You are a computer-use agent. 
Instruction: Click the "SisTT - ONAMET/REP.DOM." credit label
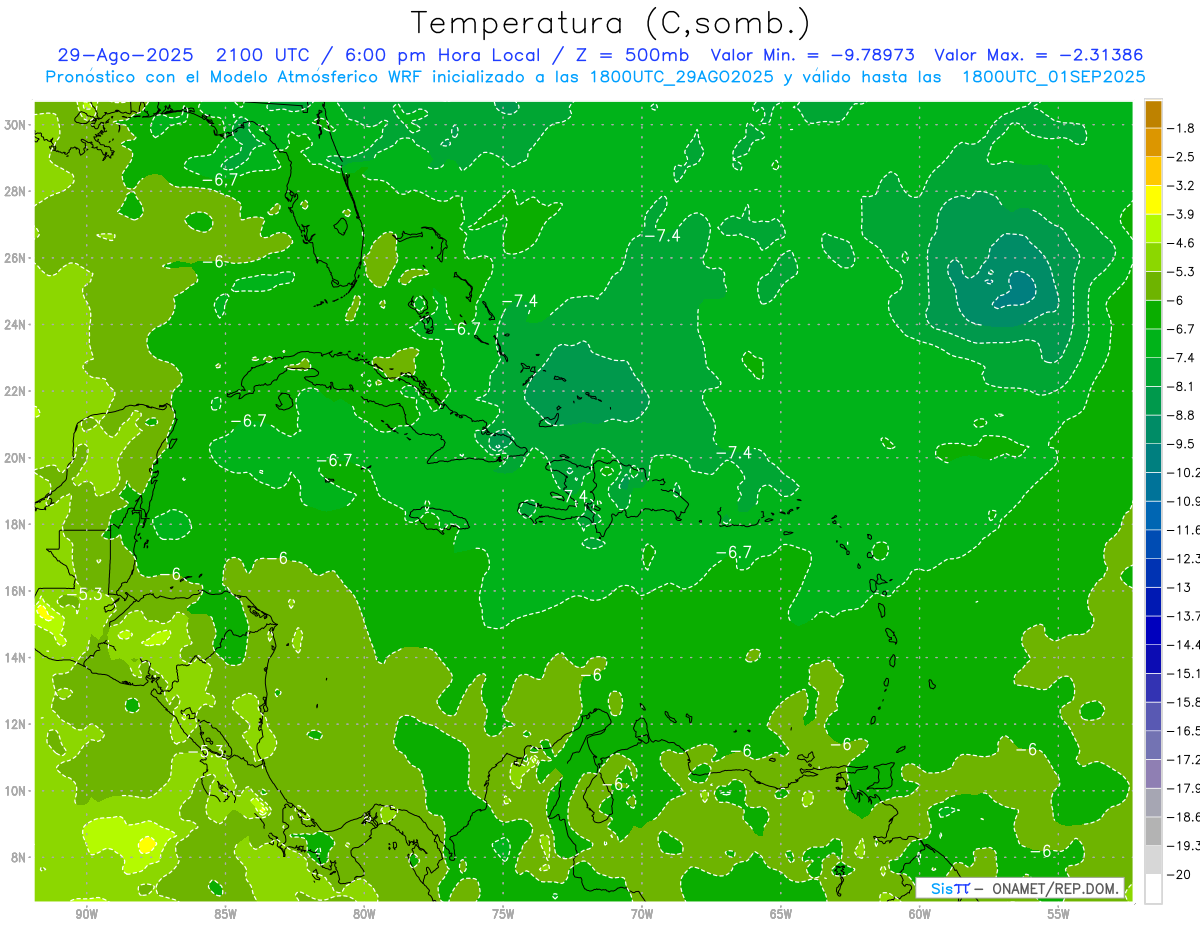tap(1020, 888)
